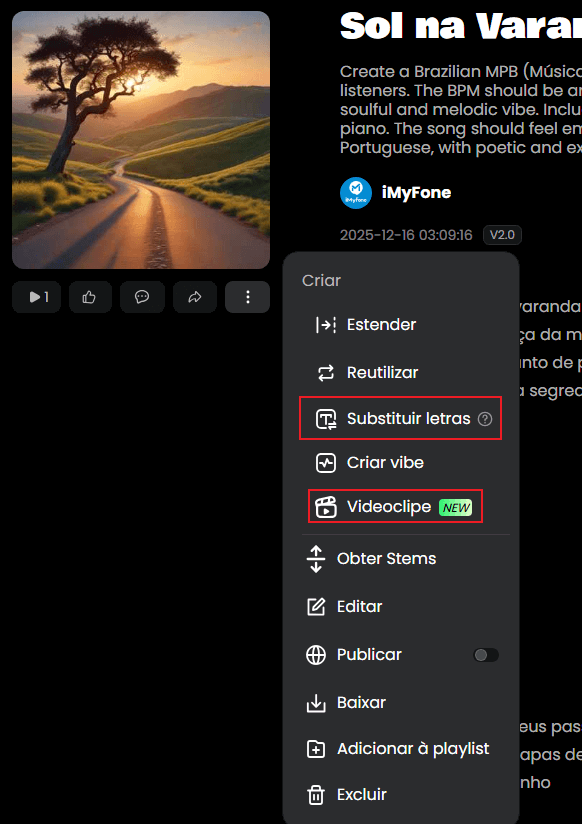Choose Substituir letras from the menu

tap(398, 418)
